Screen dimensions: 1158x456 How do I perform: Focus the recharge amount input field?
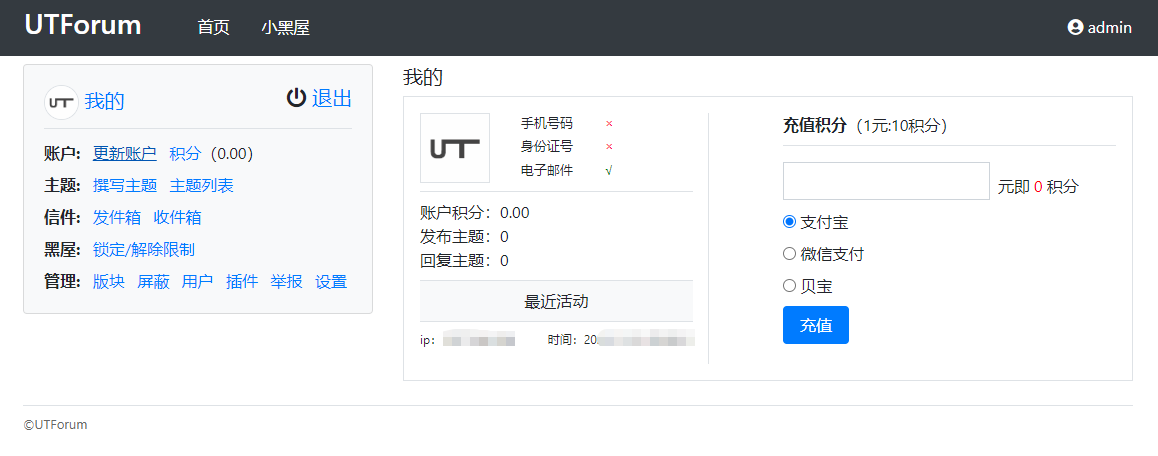pos(886,181)
